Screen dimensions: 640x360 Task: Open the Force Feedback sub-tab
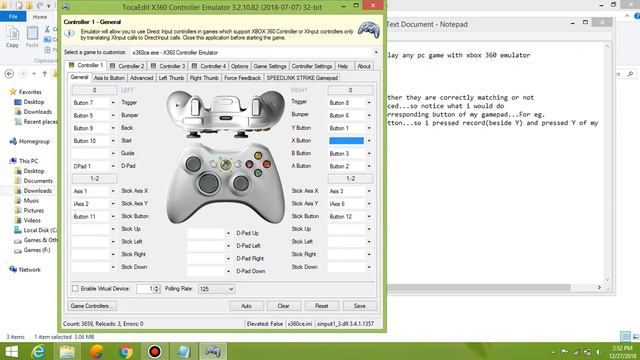click(x=242, y=78)
